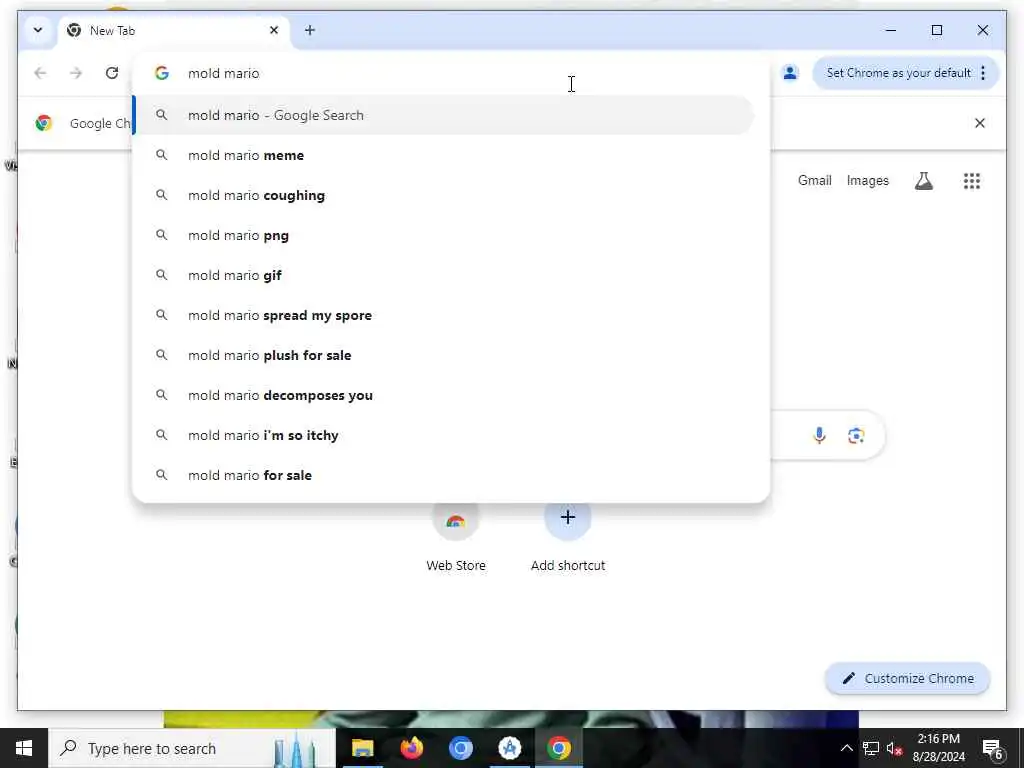The image size is (1024, 768).
Task: Choose suggestion 'mold mario i'm so itchy'
Action: pos(444,435)
